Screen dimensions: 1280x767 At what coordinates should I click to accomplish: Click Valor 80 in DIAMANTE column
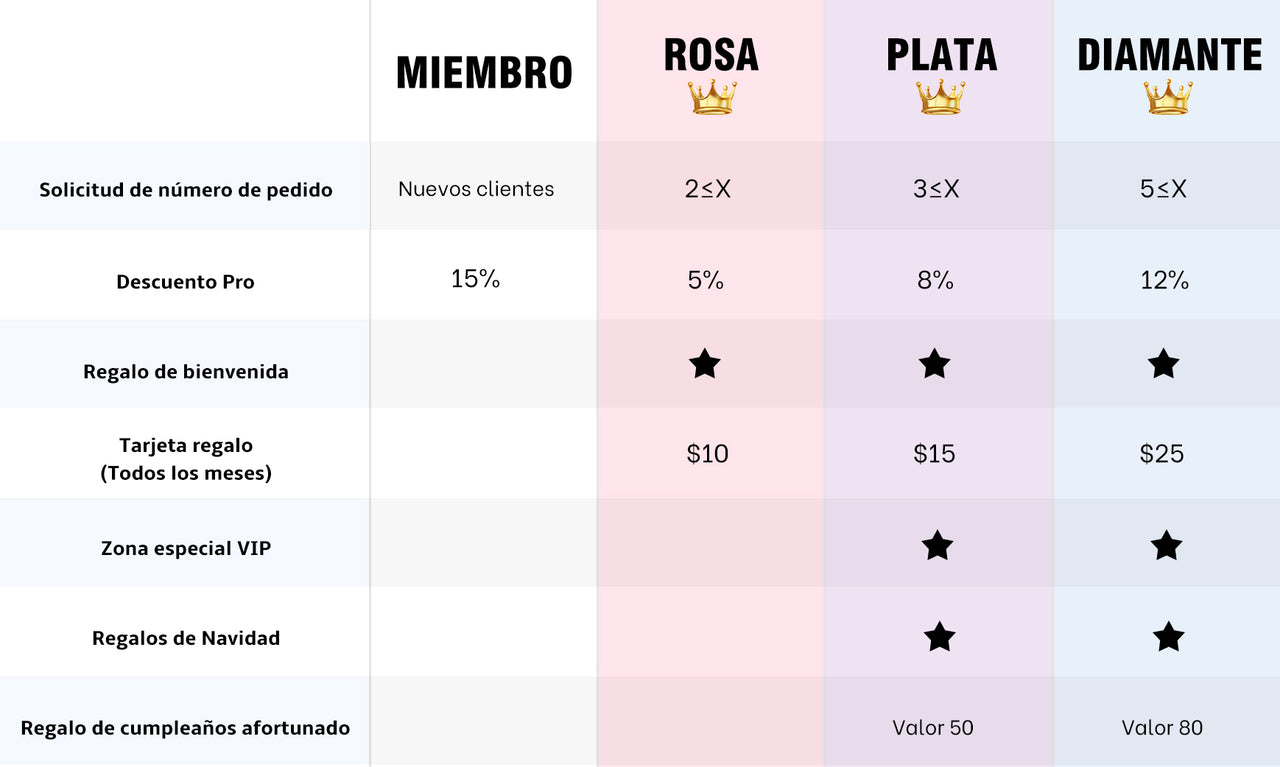point(1162,728)
